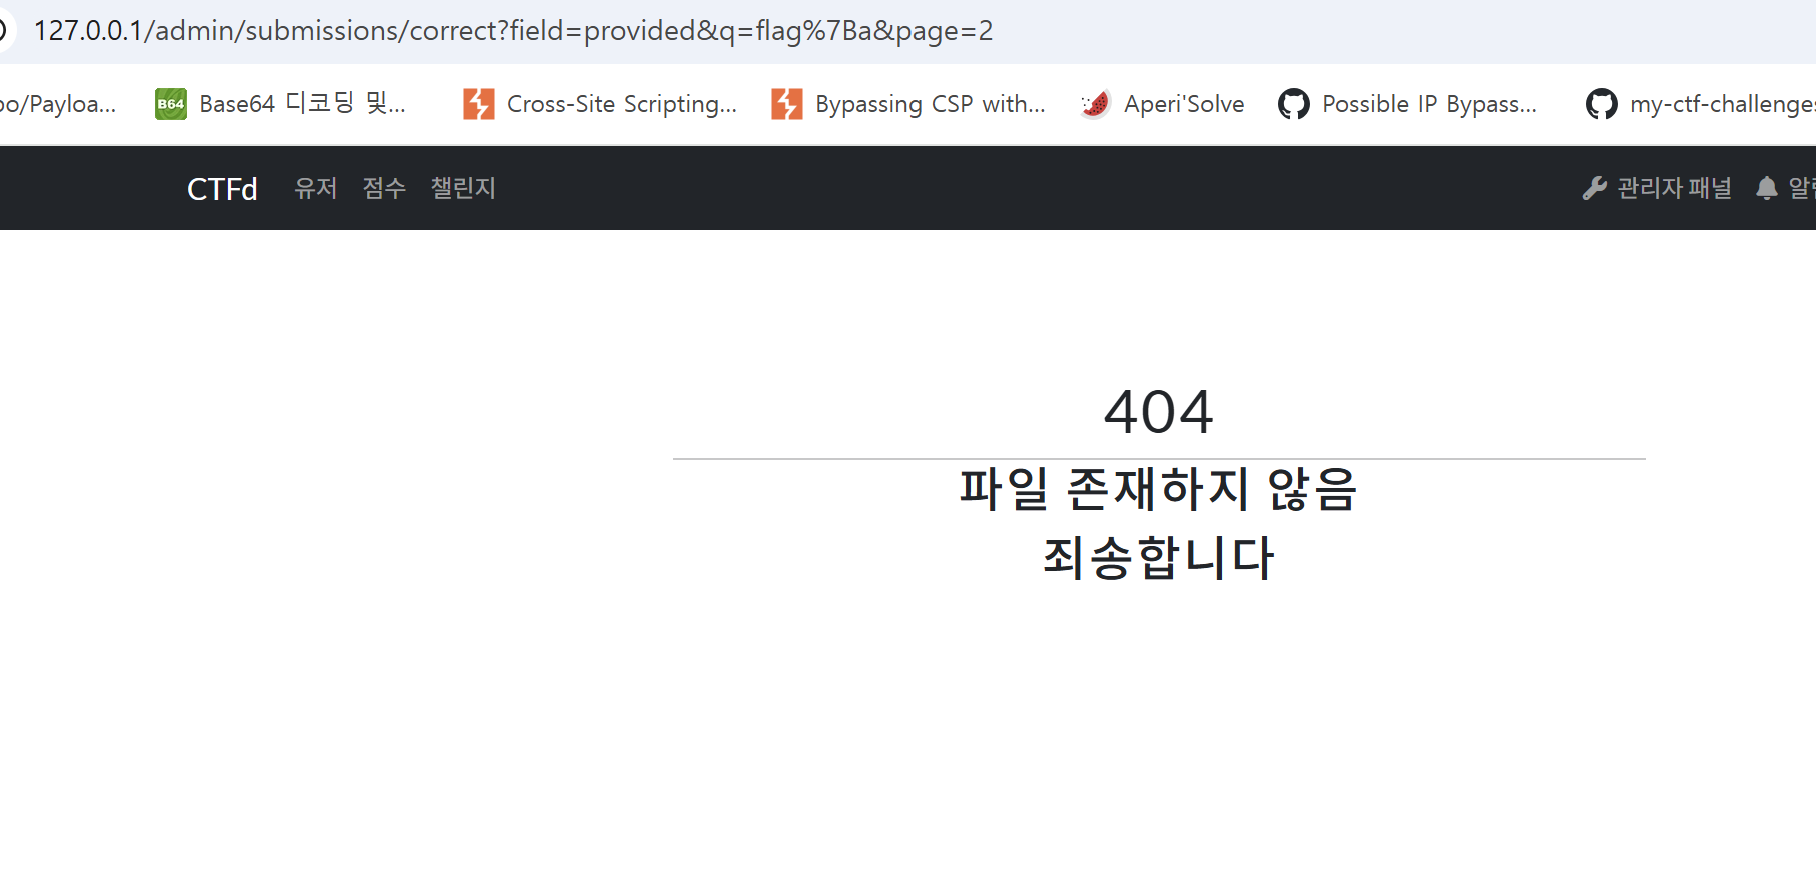Click the 404 error heading

pos(1159,412)
